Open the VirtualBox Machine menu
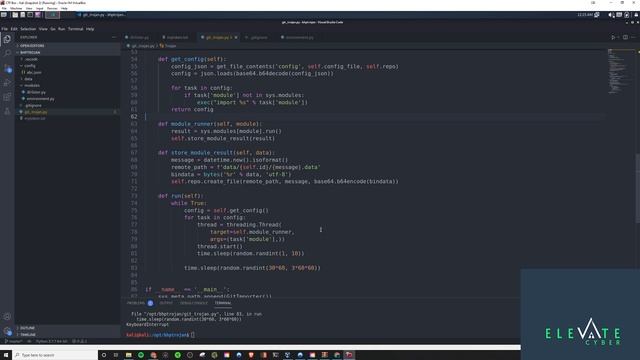The height and width of the screenshot is (360, 640). (16, 8)
